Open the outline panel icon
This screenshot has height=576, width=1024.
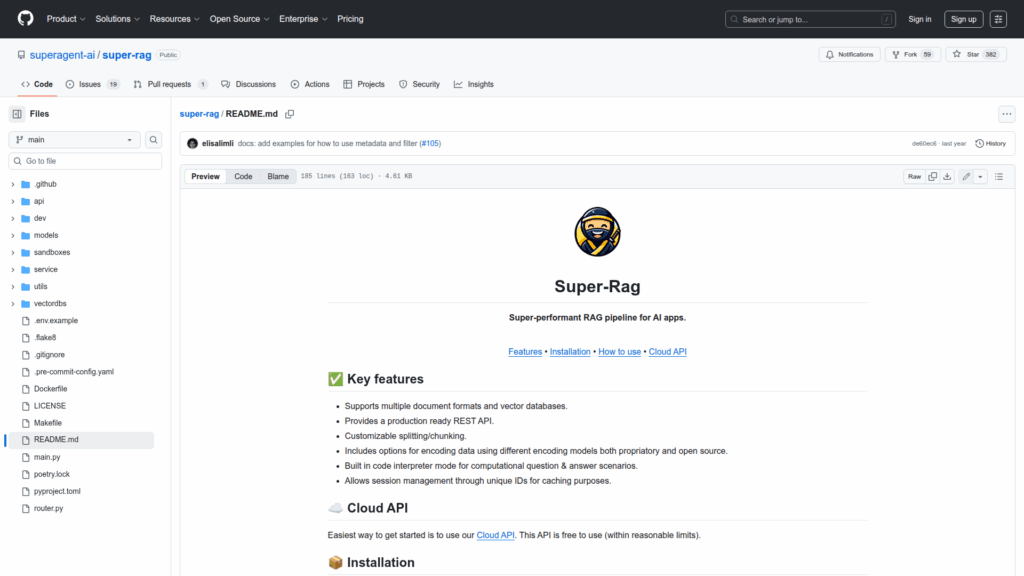(x=998, y=176)
